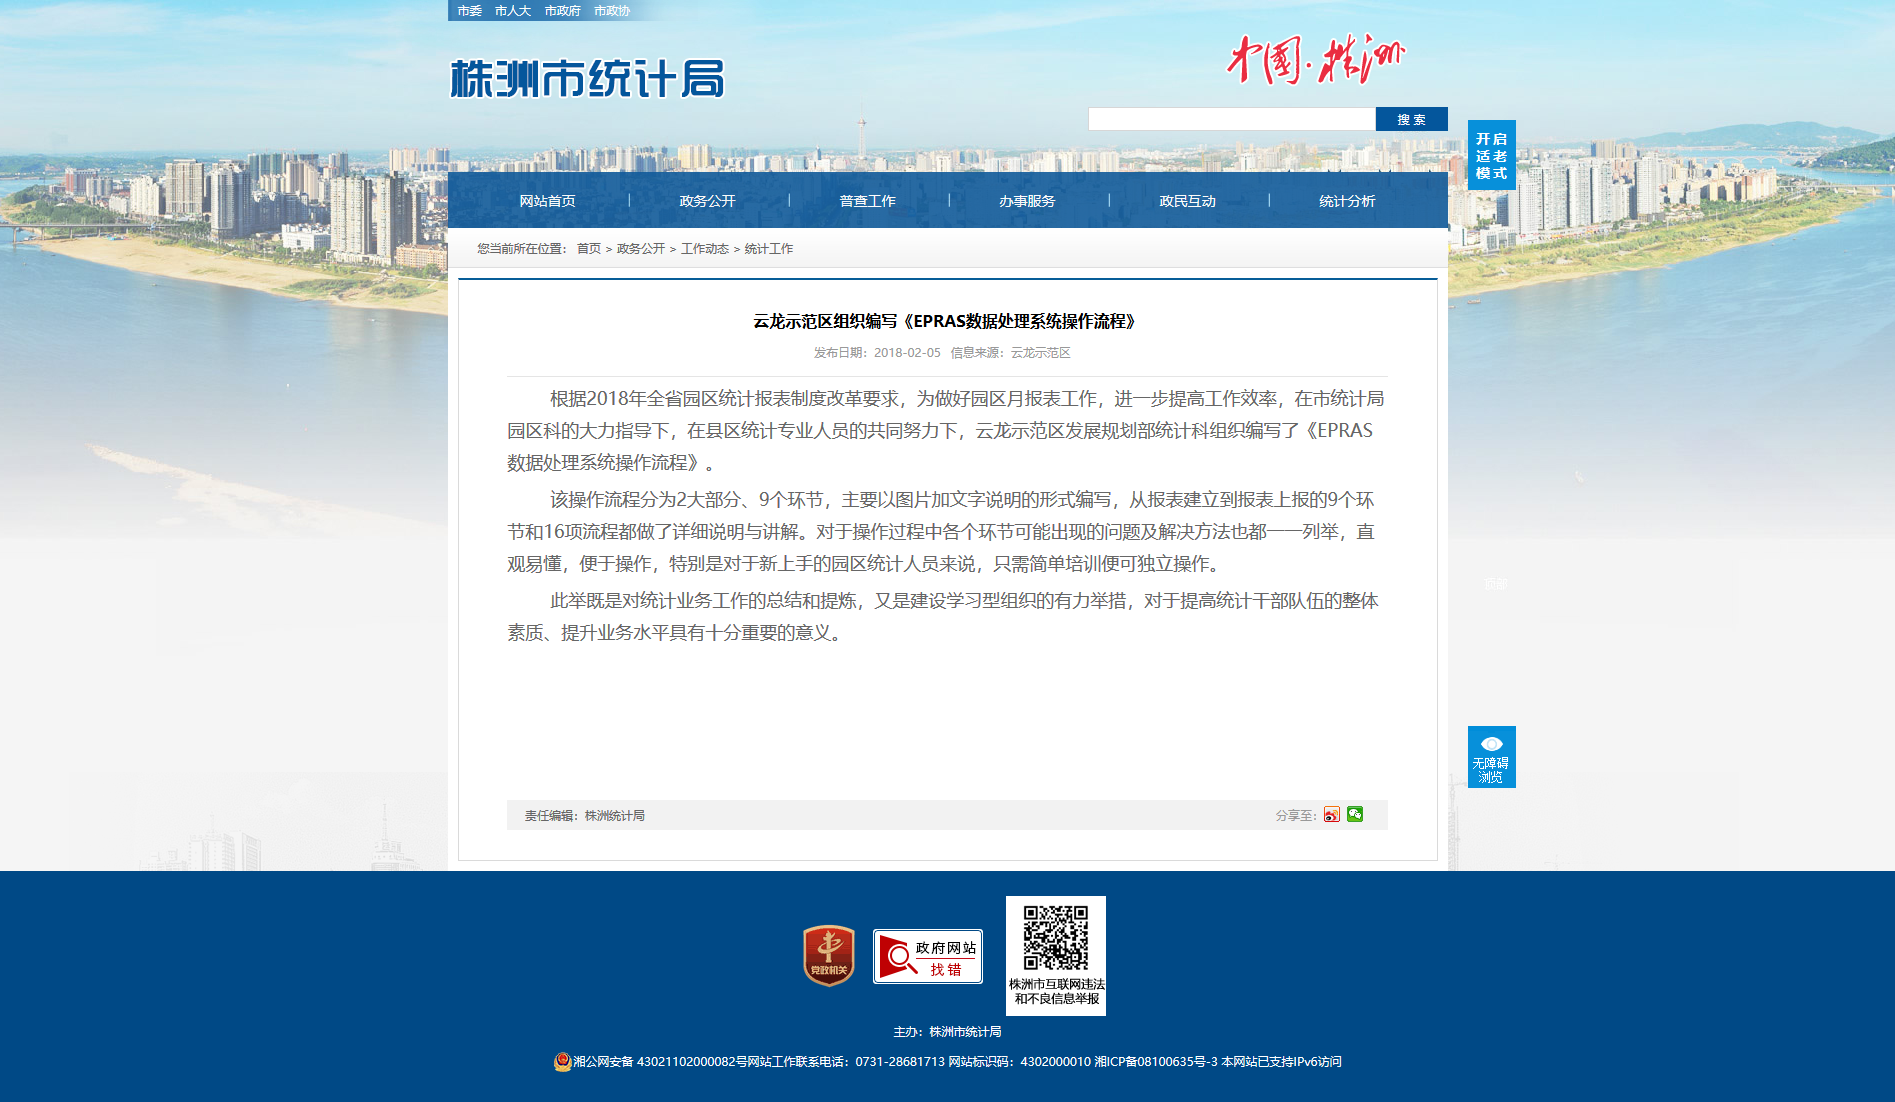This screenshot has height=1102, width=1895.
Task: Toggle barrier-free browsing (无障碍浏览)
Action: coord(1491,757)
